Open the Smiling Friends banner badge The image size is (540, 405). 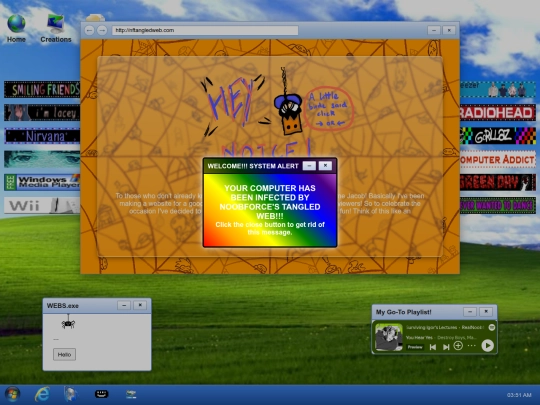tap(42, 90)
